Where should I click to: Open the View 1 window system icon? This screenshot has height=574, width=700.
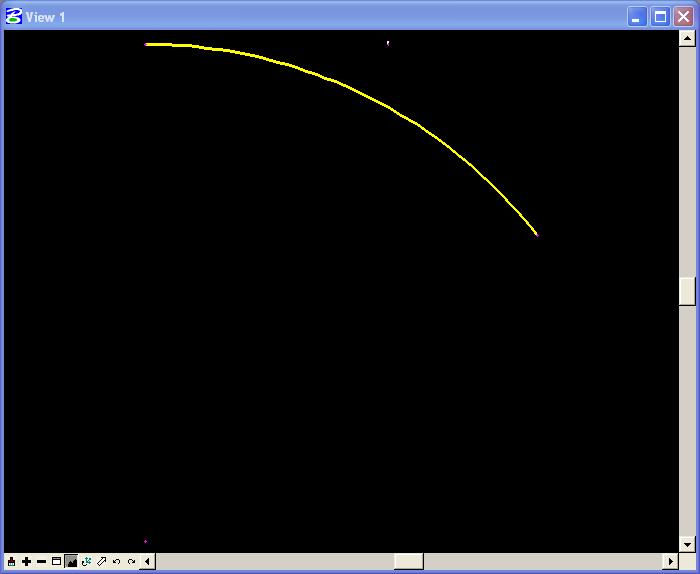click(x=13, y=17)
